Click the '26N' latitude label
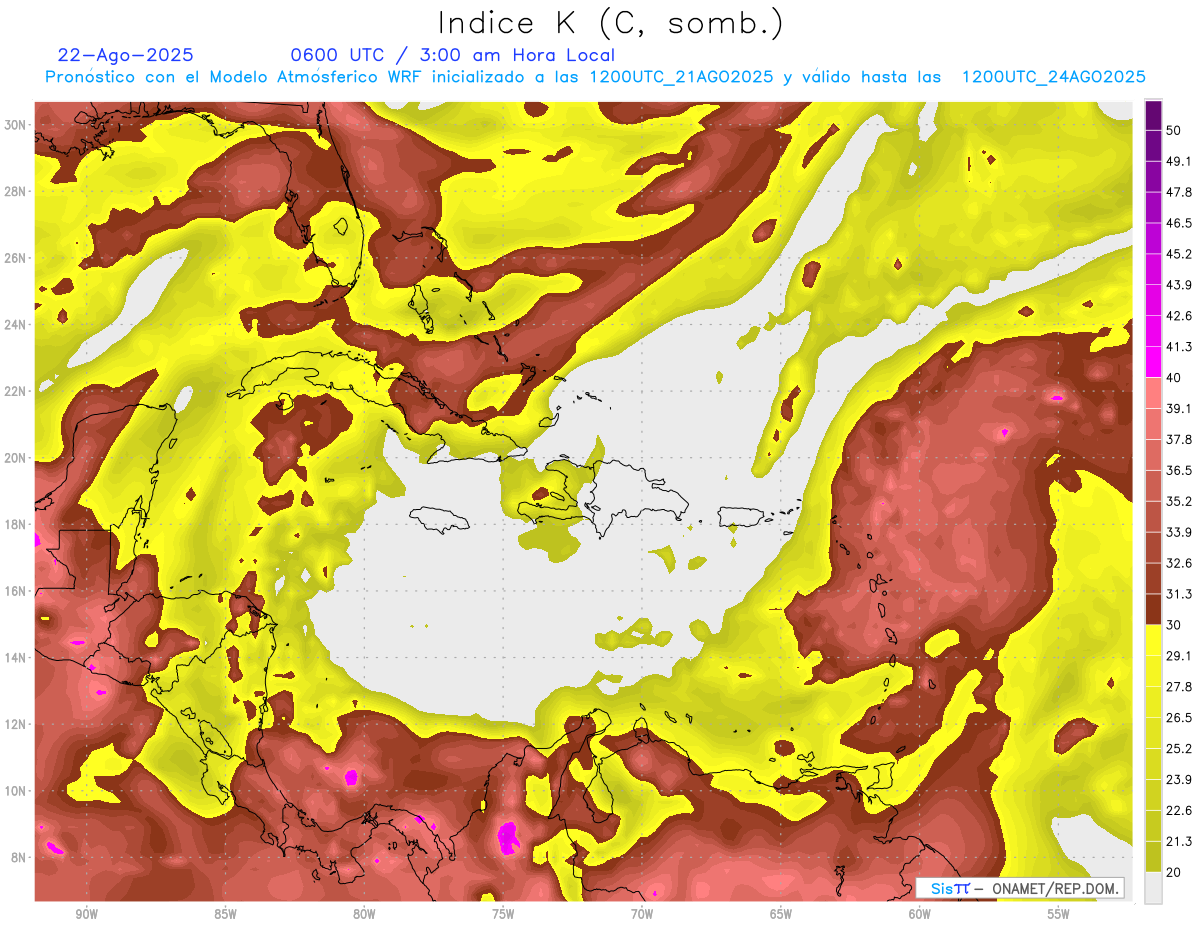Screen dimensions: 1200x927 [x=17, y=258]
